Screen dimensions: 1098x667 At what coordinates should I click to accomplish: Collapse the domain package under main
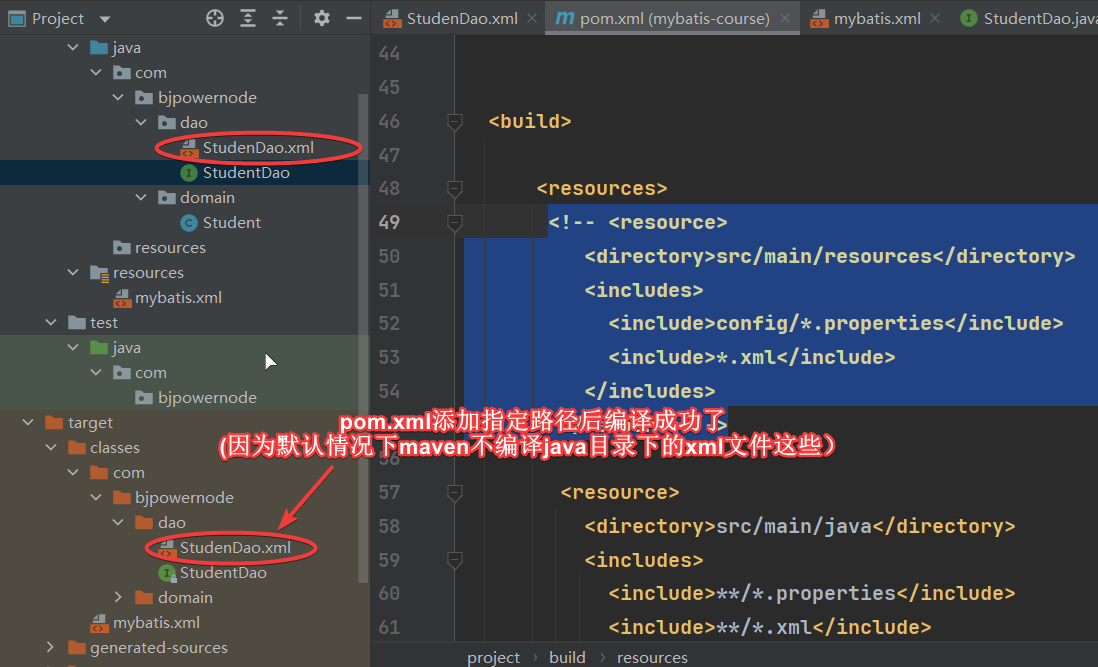141,197
